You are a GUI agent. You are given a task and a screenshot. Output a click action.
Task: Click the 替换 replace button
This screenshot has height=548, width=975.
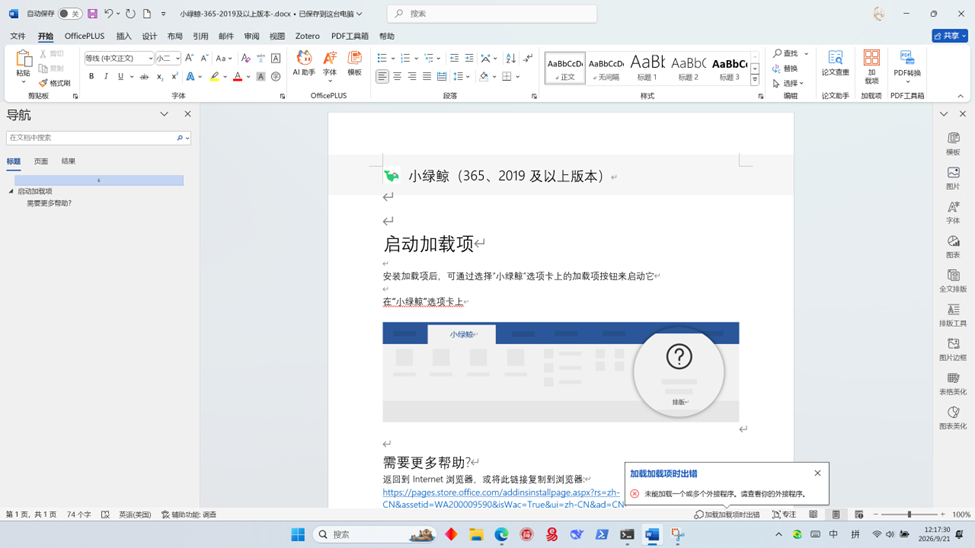point(785,68)
